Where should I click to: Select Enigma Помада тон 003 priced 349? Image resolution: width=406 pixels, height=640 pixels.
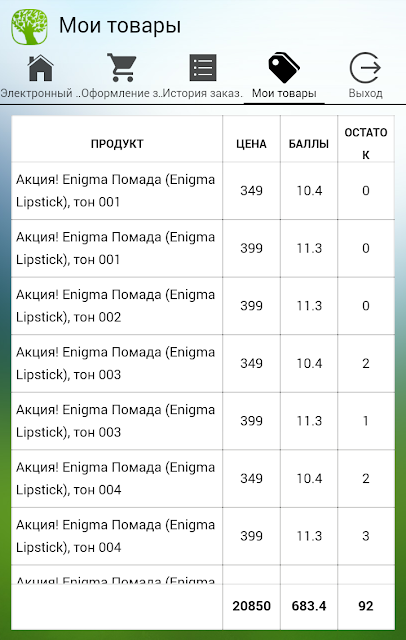[203, 363]
